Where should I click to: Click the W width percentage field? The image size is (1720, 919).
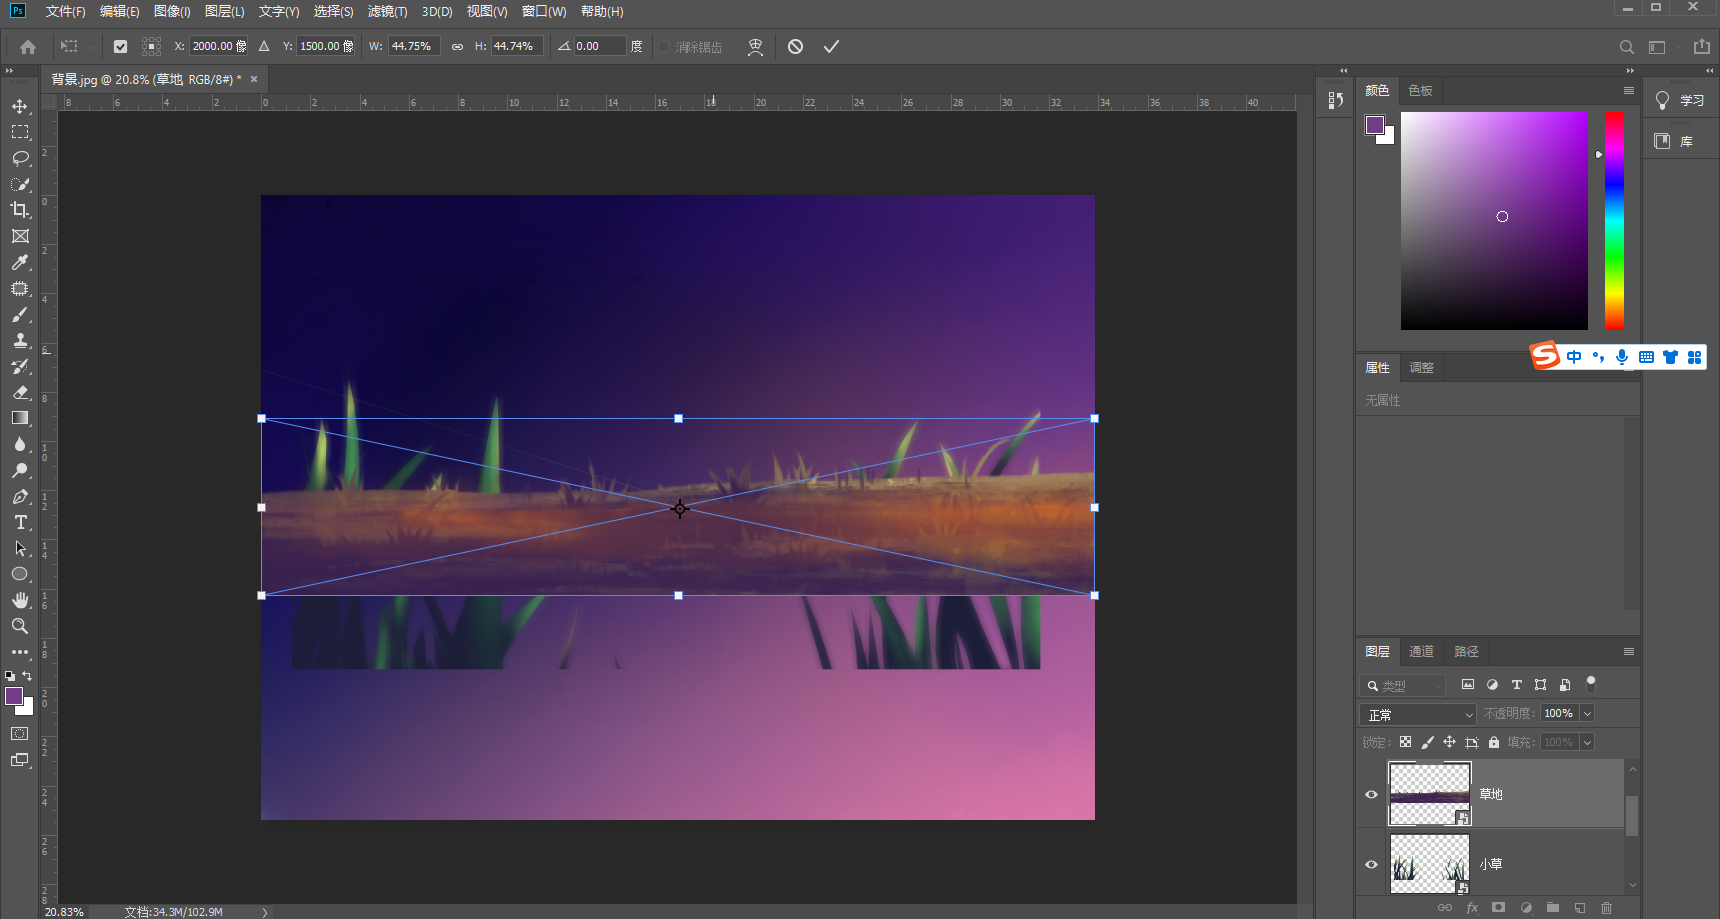pos(413,46)
